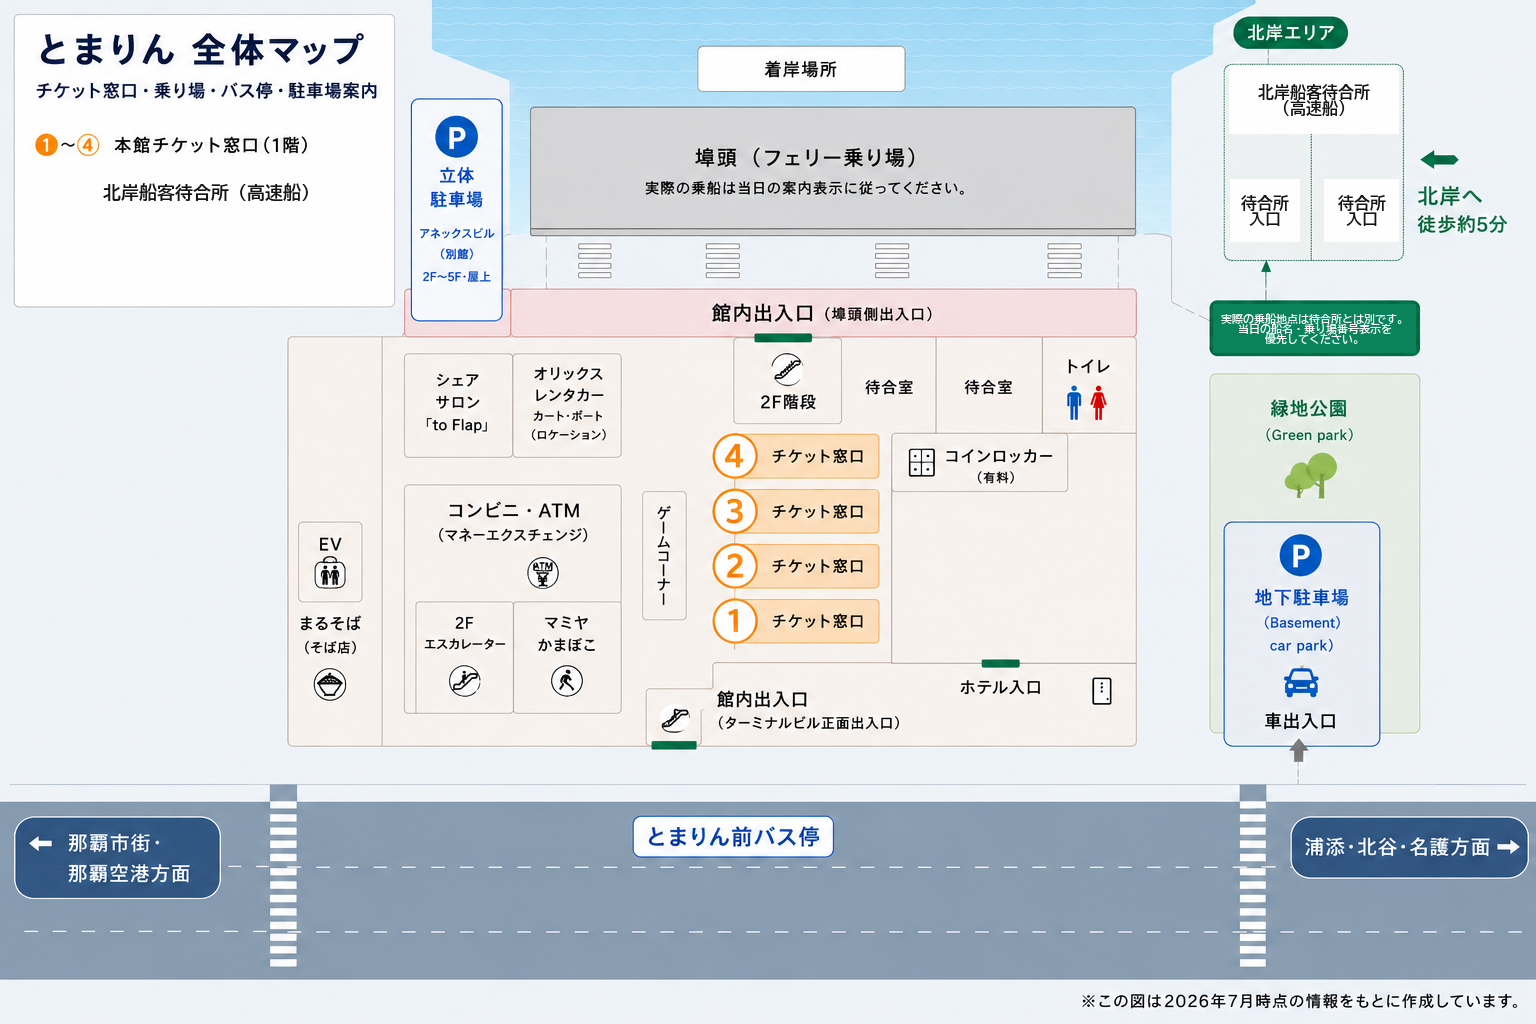The width and height of the screenshot is (1536, 1024).
Task: Click the マミヤかまぼこ shop icon
Action: pos(567,681)
